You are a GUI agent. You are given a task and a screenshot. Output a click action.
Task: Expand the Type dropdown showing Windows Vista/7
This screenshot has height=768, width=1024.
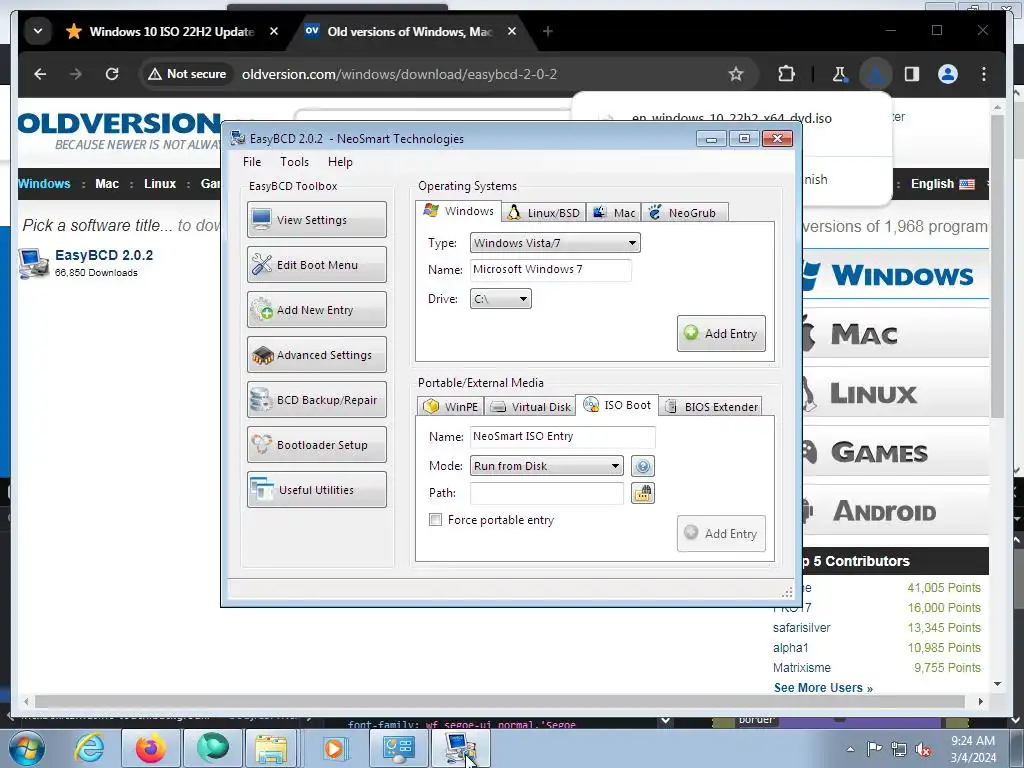(x=555, y=243)
